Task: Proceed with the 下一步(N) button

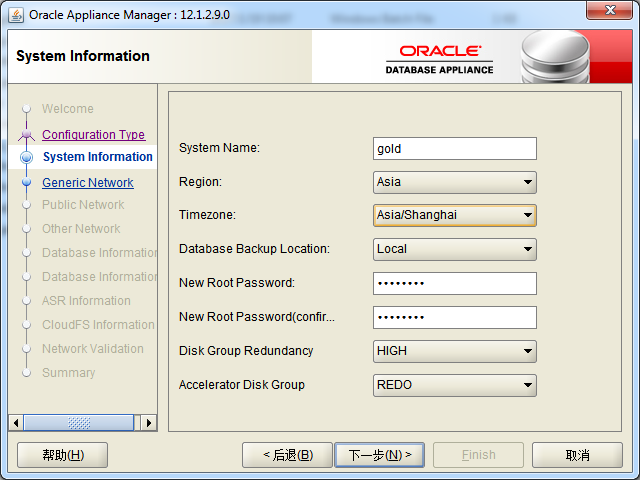Action: click(x=380, y=455)
